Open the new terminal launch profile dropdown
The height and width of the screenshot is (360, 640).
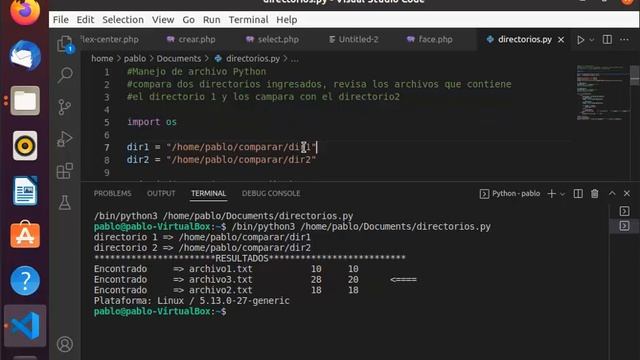(562, 194)
